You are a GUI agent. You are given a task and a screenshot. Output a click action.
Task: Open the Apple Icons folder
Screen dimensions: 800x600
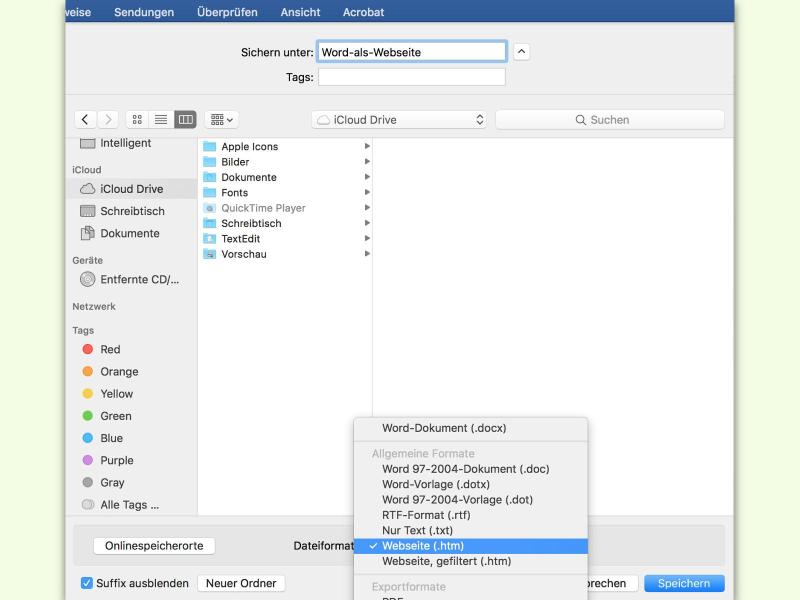(249, 147)
